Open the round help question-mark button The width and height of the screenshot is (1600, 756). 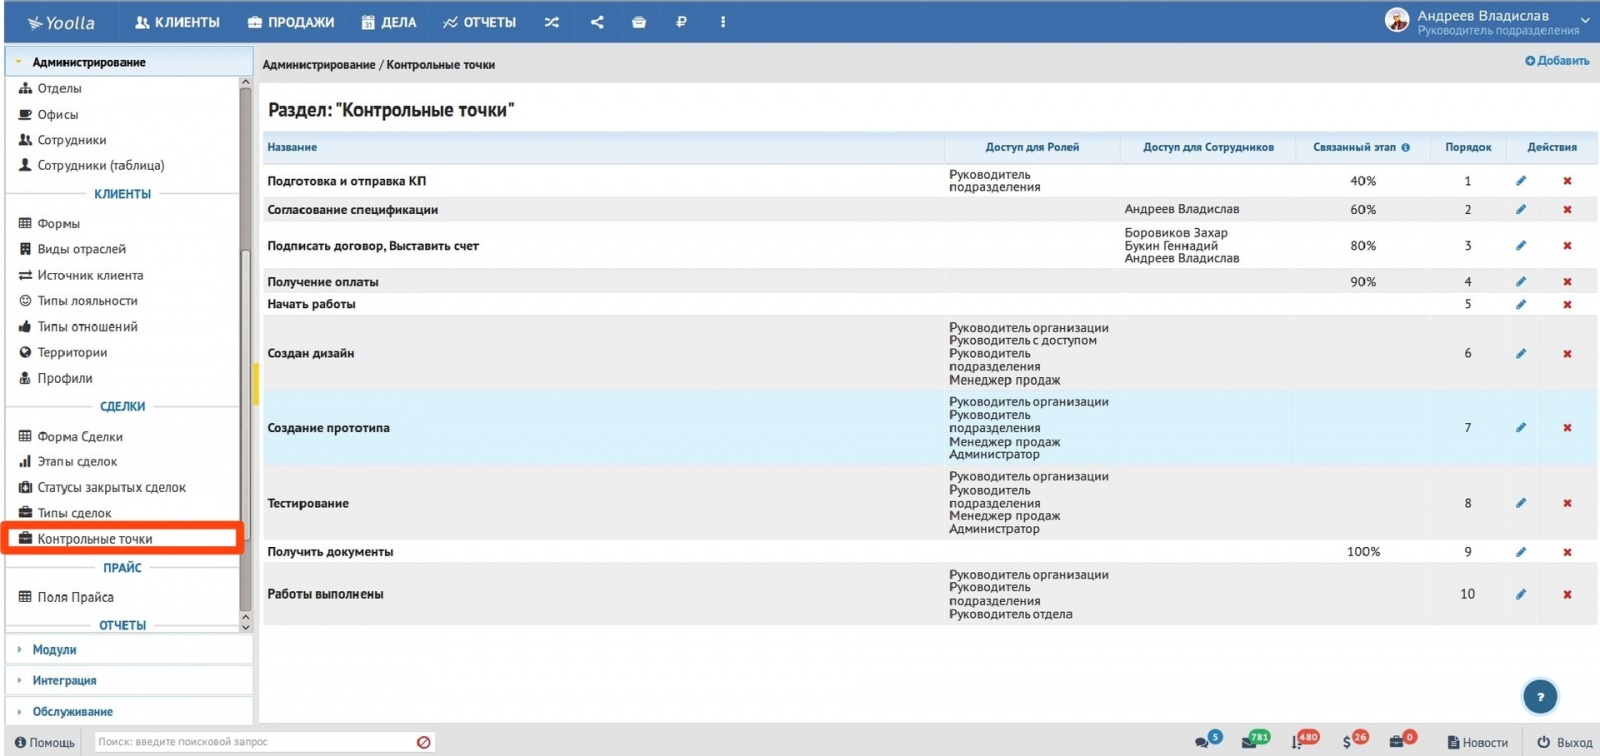pos(1540,697)
